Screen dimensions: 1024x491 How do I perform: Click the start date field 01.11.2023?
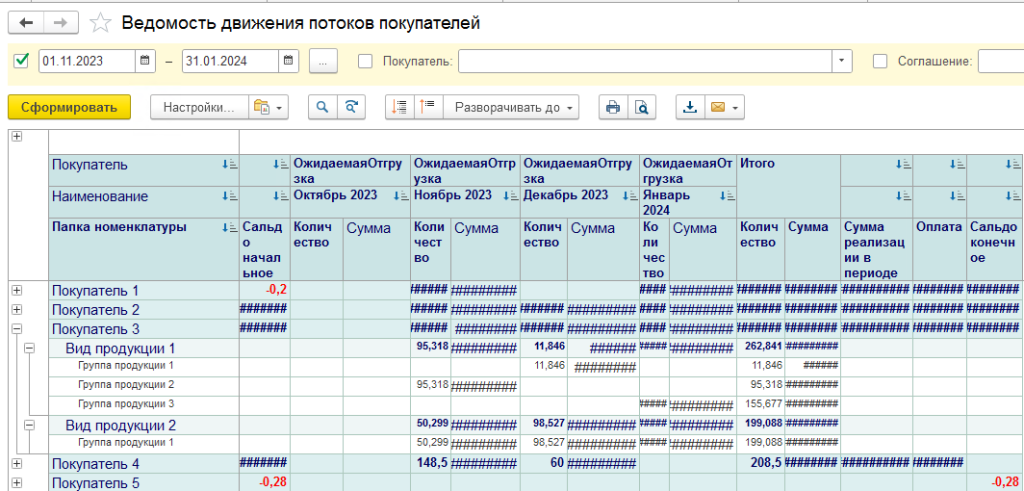point(88,61)
